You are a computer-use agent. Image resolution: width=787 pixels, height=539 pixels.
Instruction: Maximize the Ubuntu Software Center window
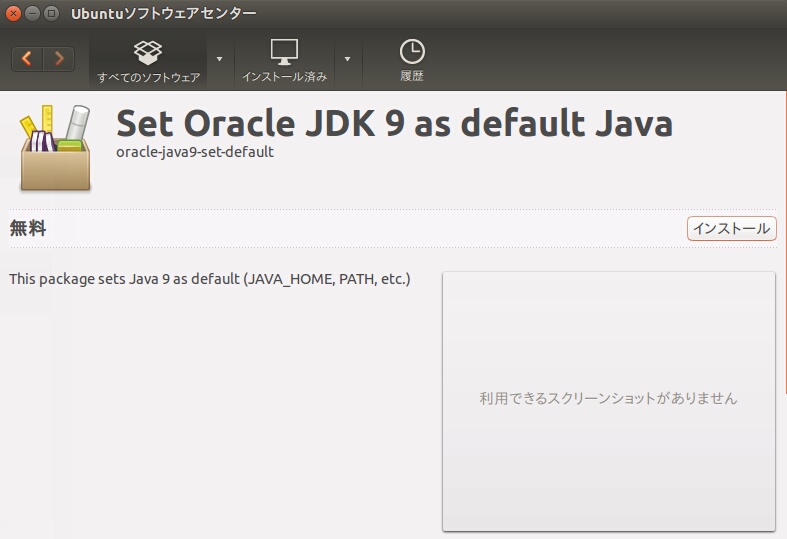point(51,14)
